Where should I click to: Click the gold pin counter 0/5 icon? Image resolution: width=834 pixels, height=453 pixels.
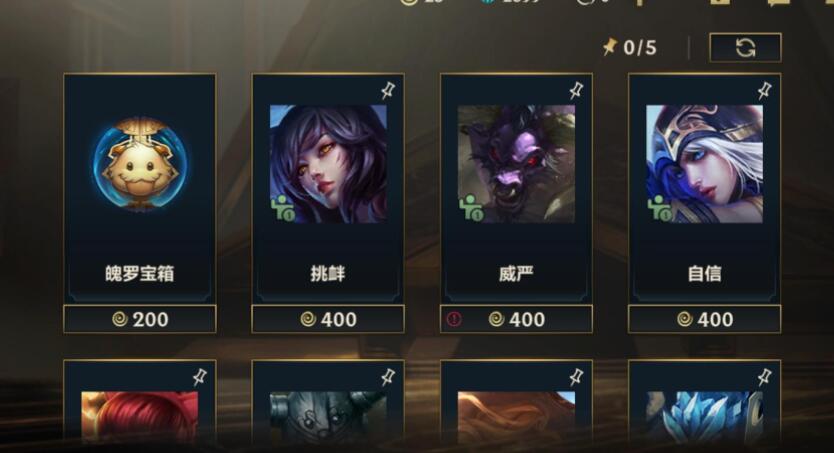(x=610, y=47)
